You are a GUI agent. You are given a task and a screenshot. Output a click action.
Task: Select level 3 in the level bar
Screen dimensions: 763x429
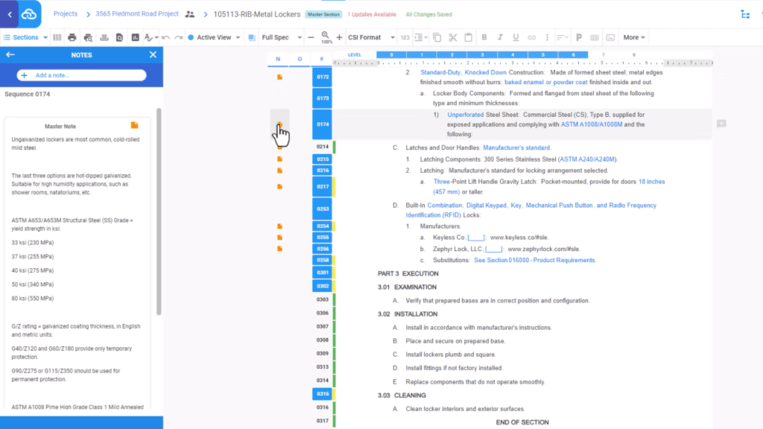tap(482, 55)
